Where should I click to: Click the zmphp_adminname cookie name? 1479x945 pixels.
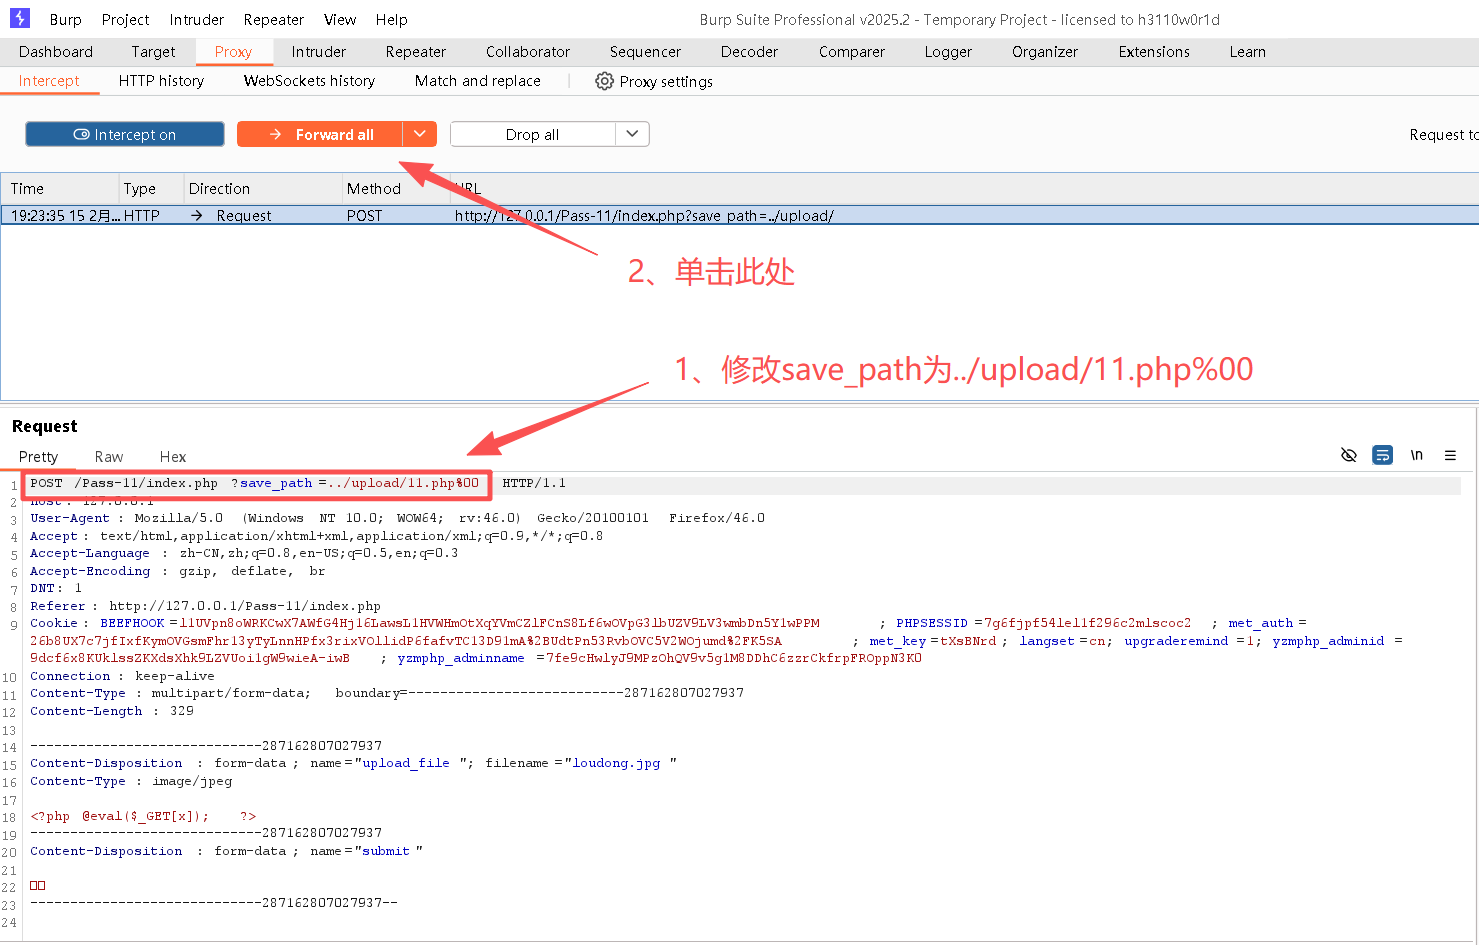click(x=461, y=658)
